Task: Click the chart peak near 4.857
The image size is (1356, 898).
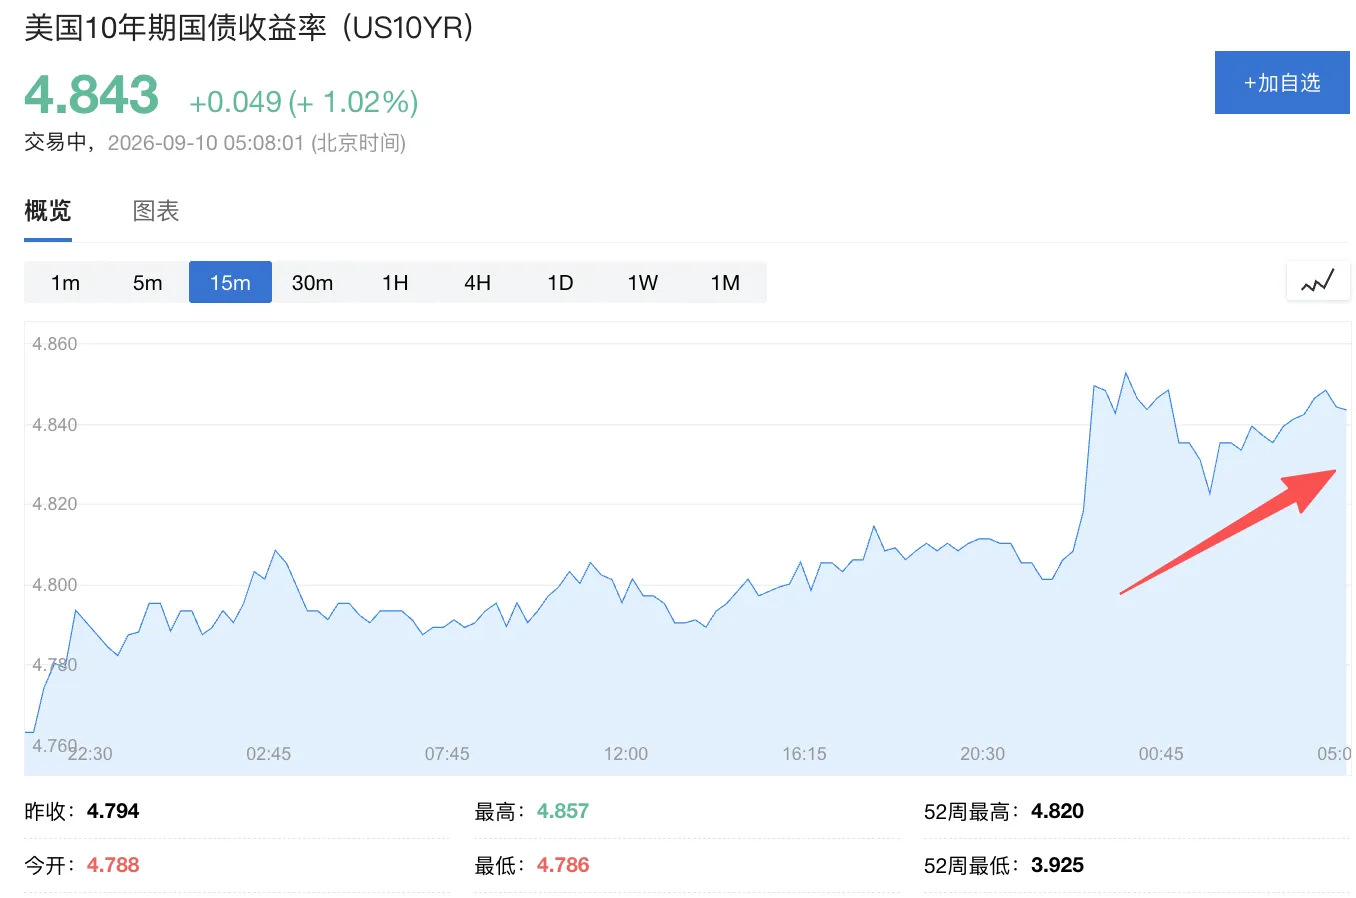Action: coord(1126,374)
